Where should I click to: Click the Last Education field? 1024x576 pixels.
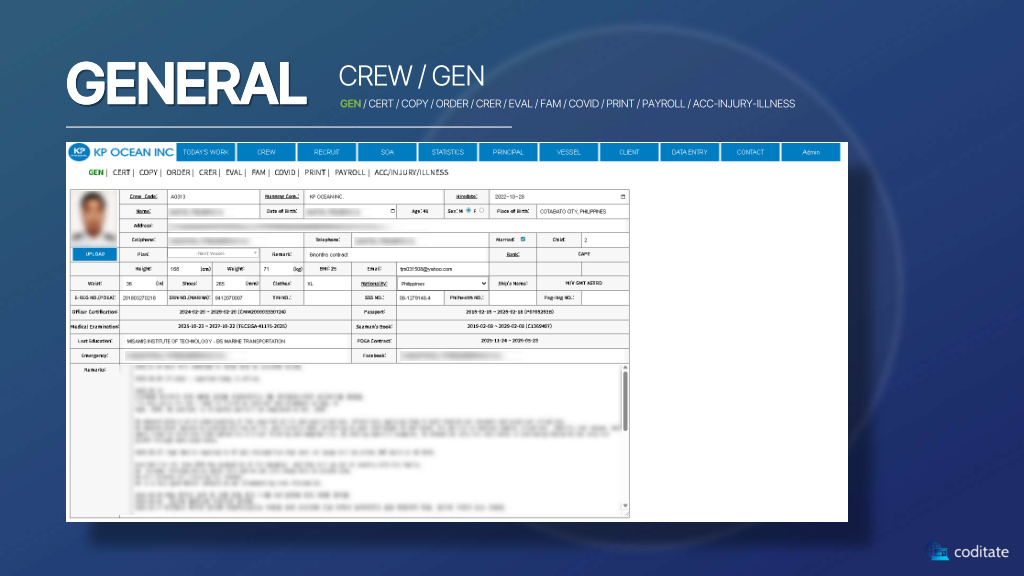click(x=235, y=341)
